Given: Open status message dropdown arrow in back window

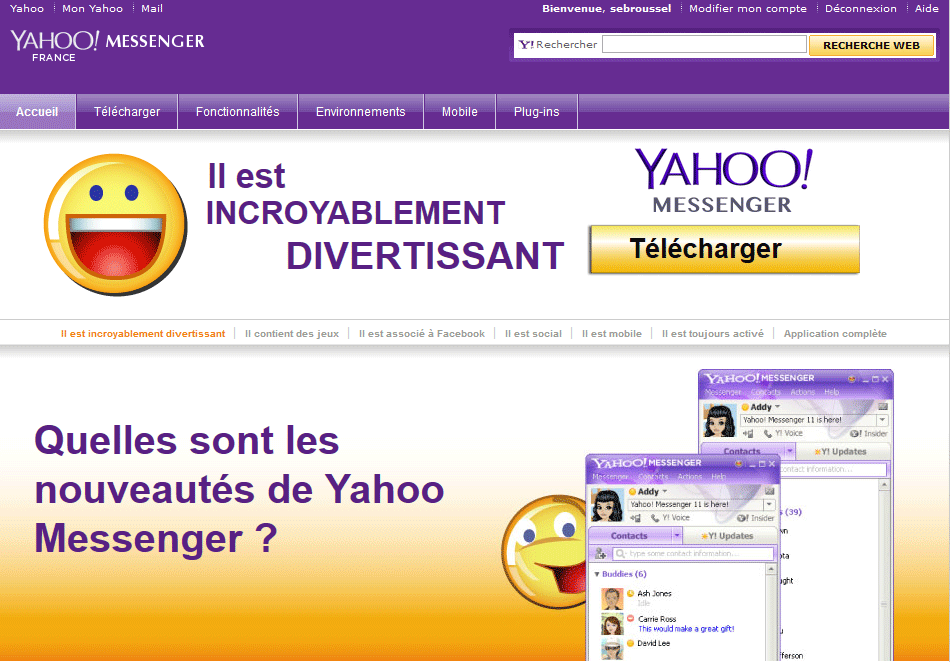Looking at the screenshot, I should [x=882, y=420].
